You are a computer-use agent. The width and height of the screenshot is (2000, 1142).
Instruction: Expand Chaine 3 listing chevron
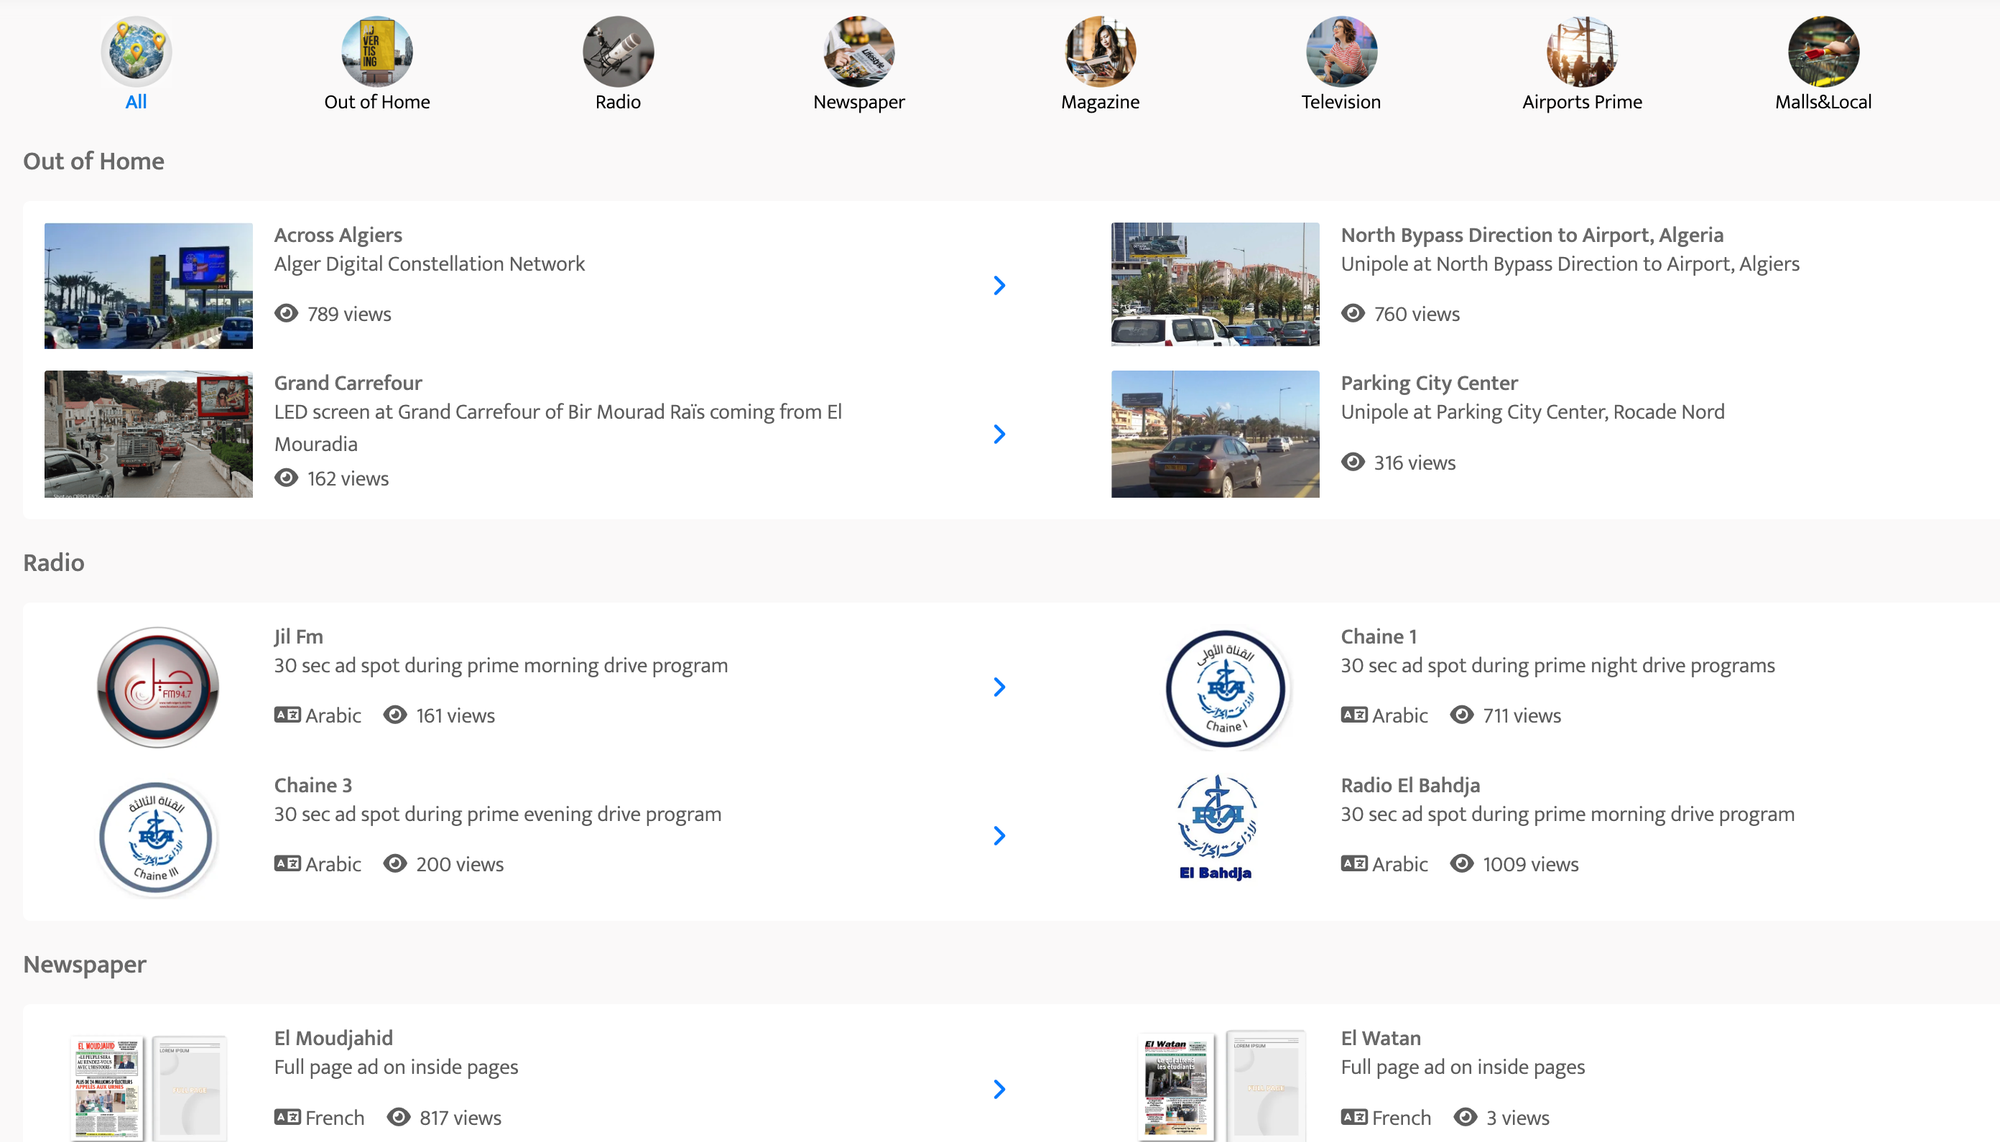coord(999,836)
